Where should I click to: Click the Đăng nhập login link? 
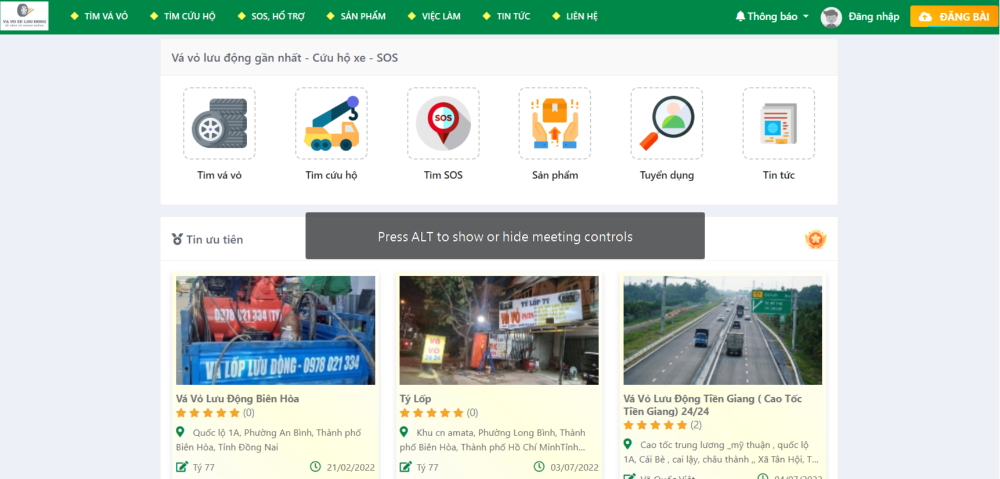tap(873, 17)
